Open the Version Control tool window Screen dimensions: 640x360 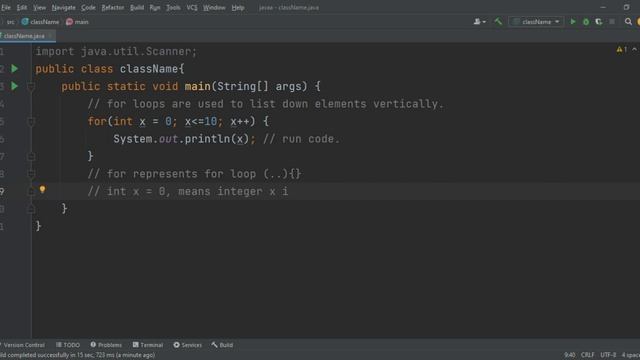pyautogui.click(x=23, y=345)
